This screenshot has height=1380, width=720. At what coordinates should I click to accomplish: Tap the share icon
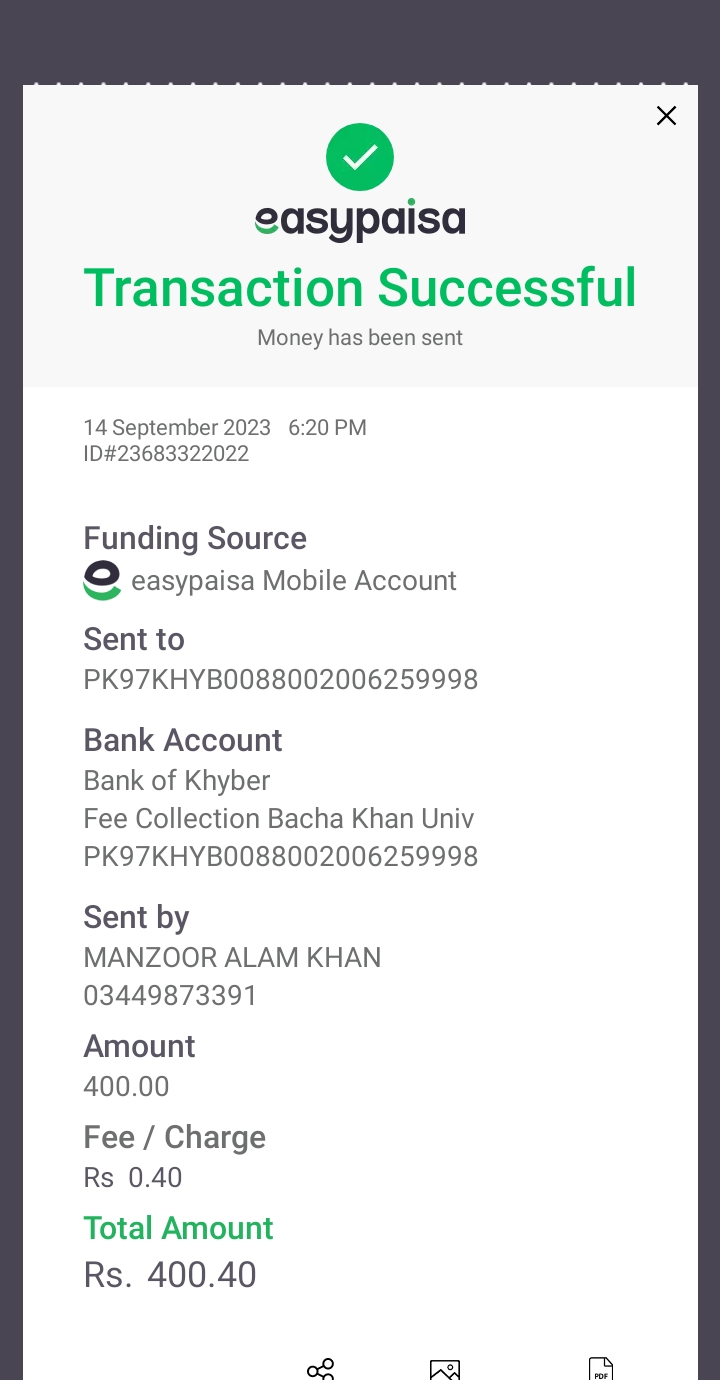(321, 1368)
